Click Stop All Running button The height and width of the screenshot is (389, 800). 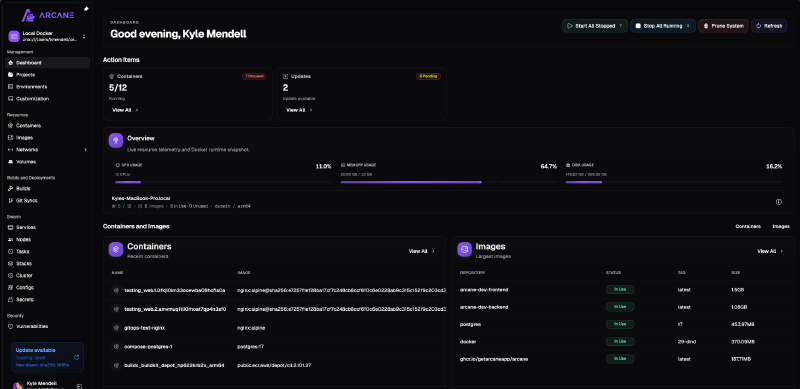pos(663,26)
